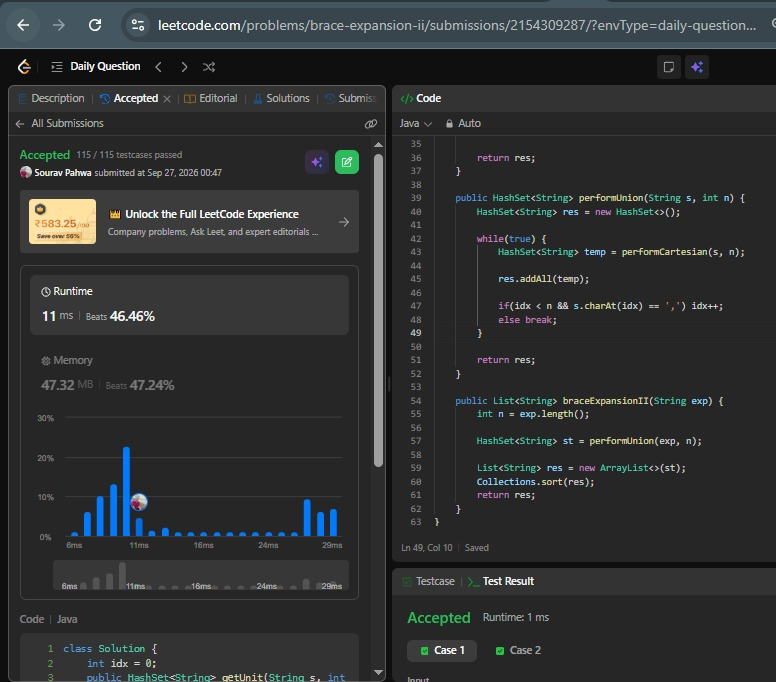This screenshot has height=682, width=776.
Task: Click the tallest bar in runtime chart
Action: pyautogui.click(x=126, y=491)
